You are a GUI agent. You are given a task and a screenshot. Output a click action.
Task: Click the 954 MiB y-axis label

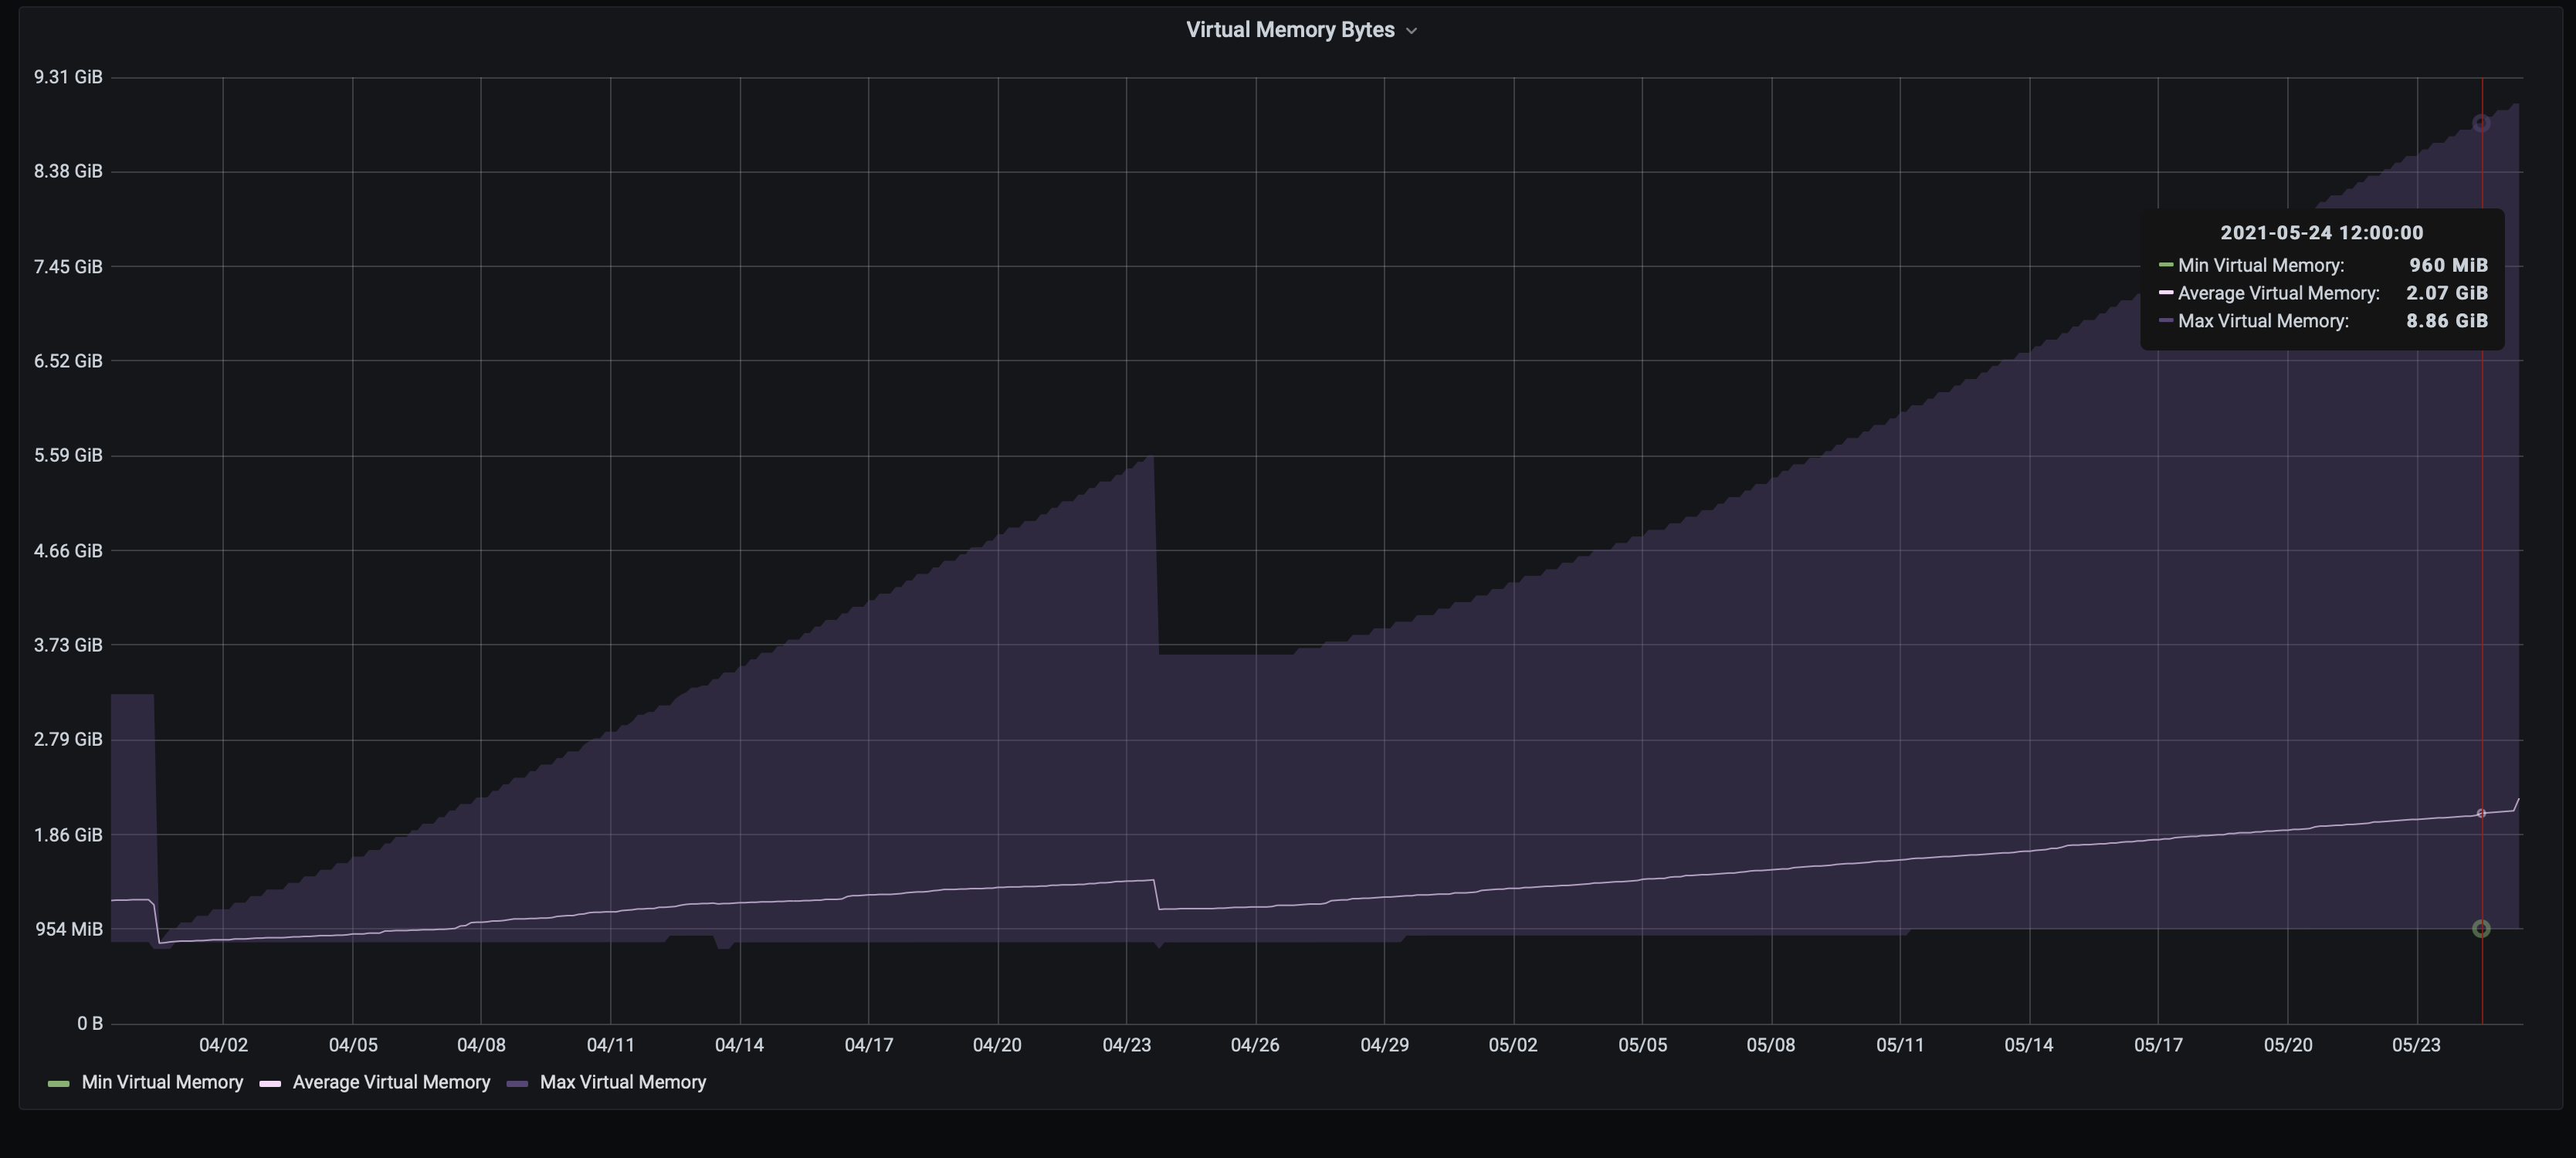tap(69, 929)
